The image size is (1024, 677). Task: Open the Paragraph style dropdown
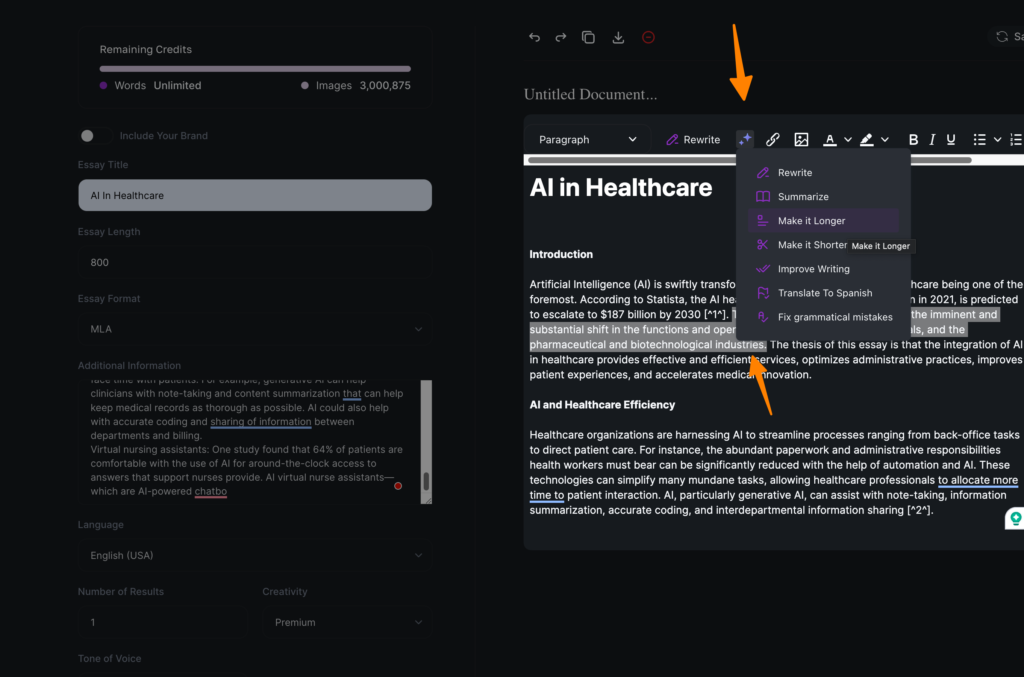(x=587, y=140)
